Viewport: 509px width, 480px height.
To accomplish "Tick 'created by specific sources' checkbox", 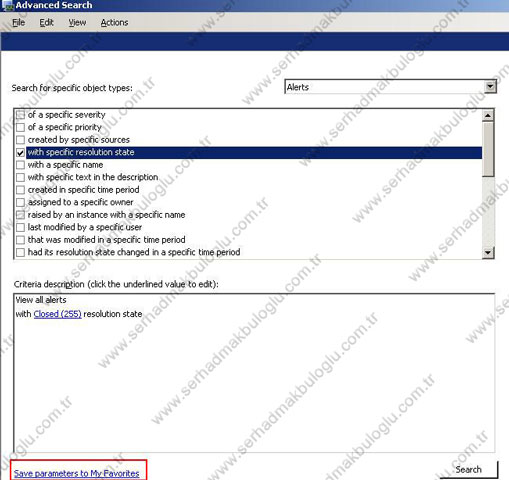I will coord(20,140).
